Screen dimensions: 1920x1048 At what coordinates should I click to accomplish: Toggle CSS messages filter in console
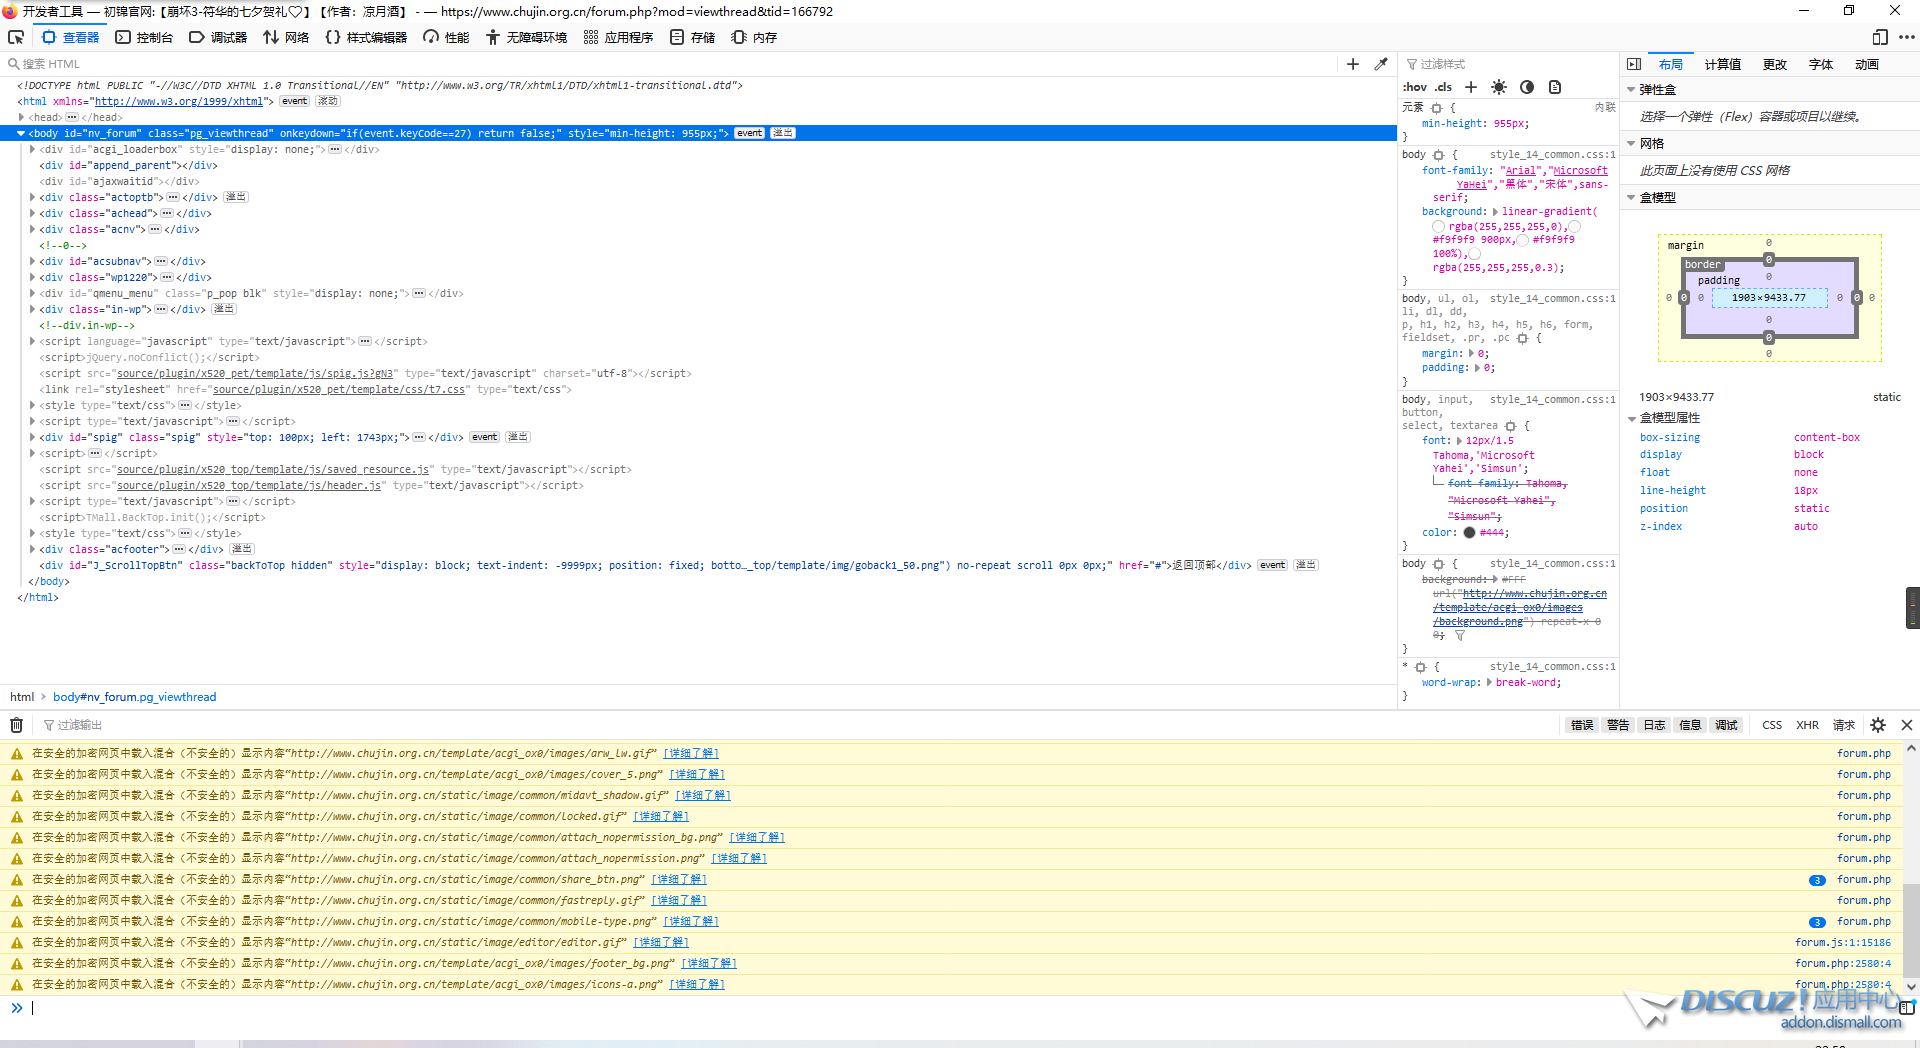tap(1772, 725)
